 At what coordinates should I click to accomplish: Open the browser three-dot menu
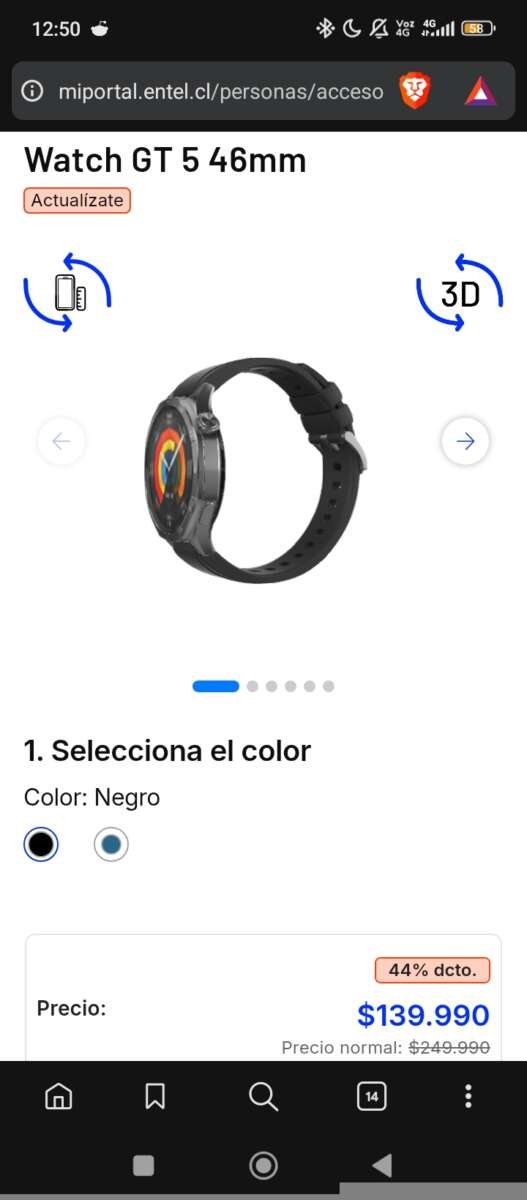tap(468, 1097)
